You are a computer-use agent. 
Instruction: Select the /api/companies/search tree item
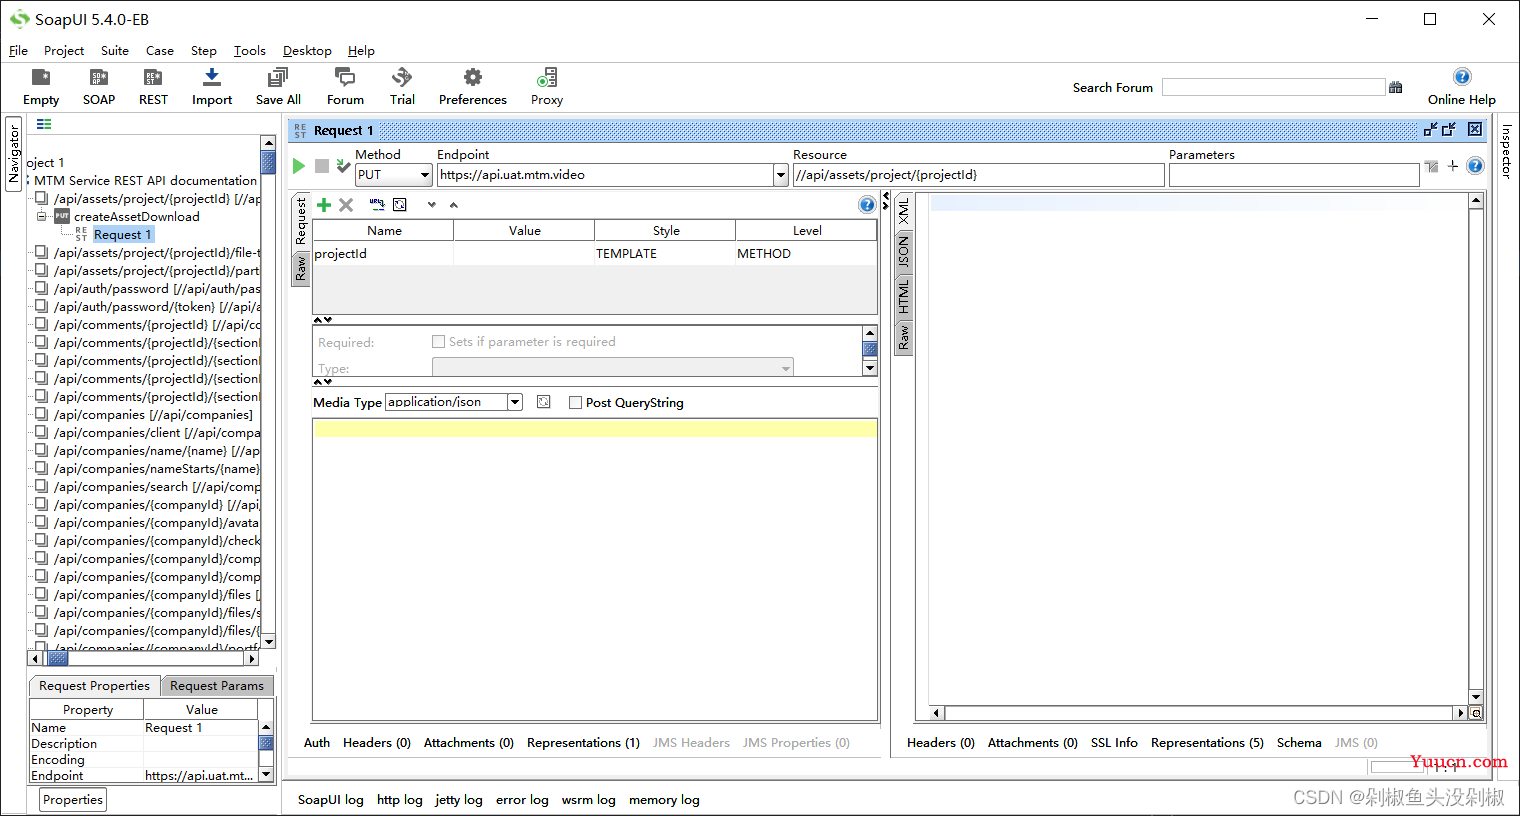[x=157, y=487]
